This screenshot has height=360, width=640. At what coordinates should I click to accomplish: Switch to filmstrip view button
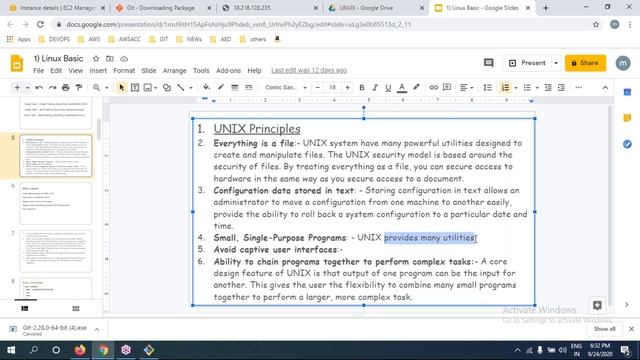(x=25, y=309)
